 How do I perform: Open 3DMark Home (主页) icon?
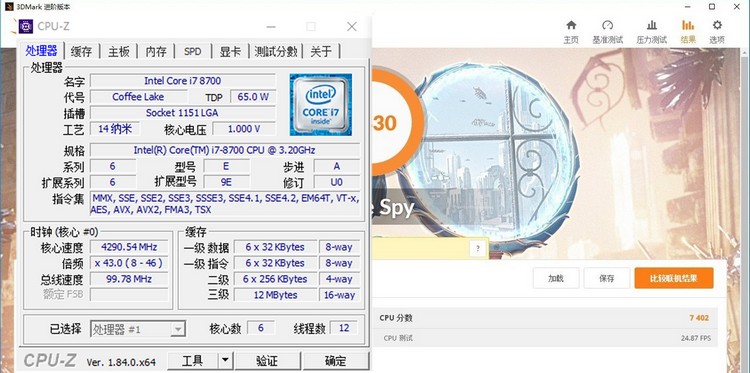[571, 25]
